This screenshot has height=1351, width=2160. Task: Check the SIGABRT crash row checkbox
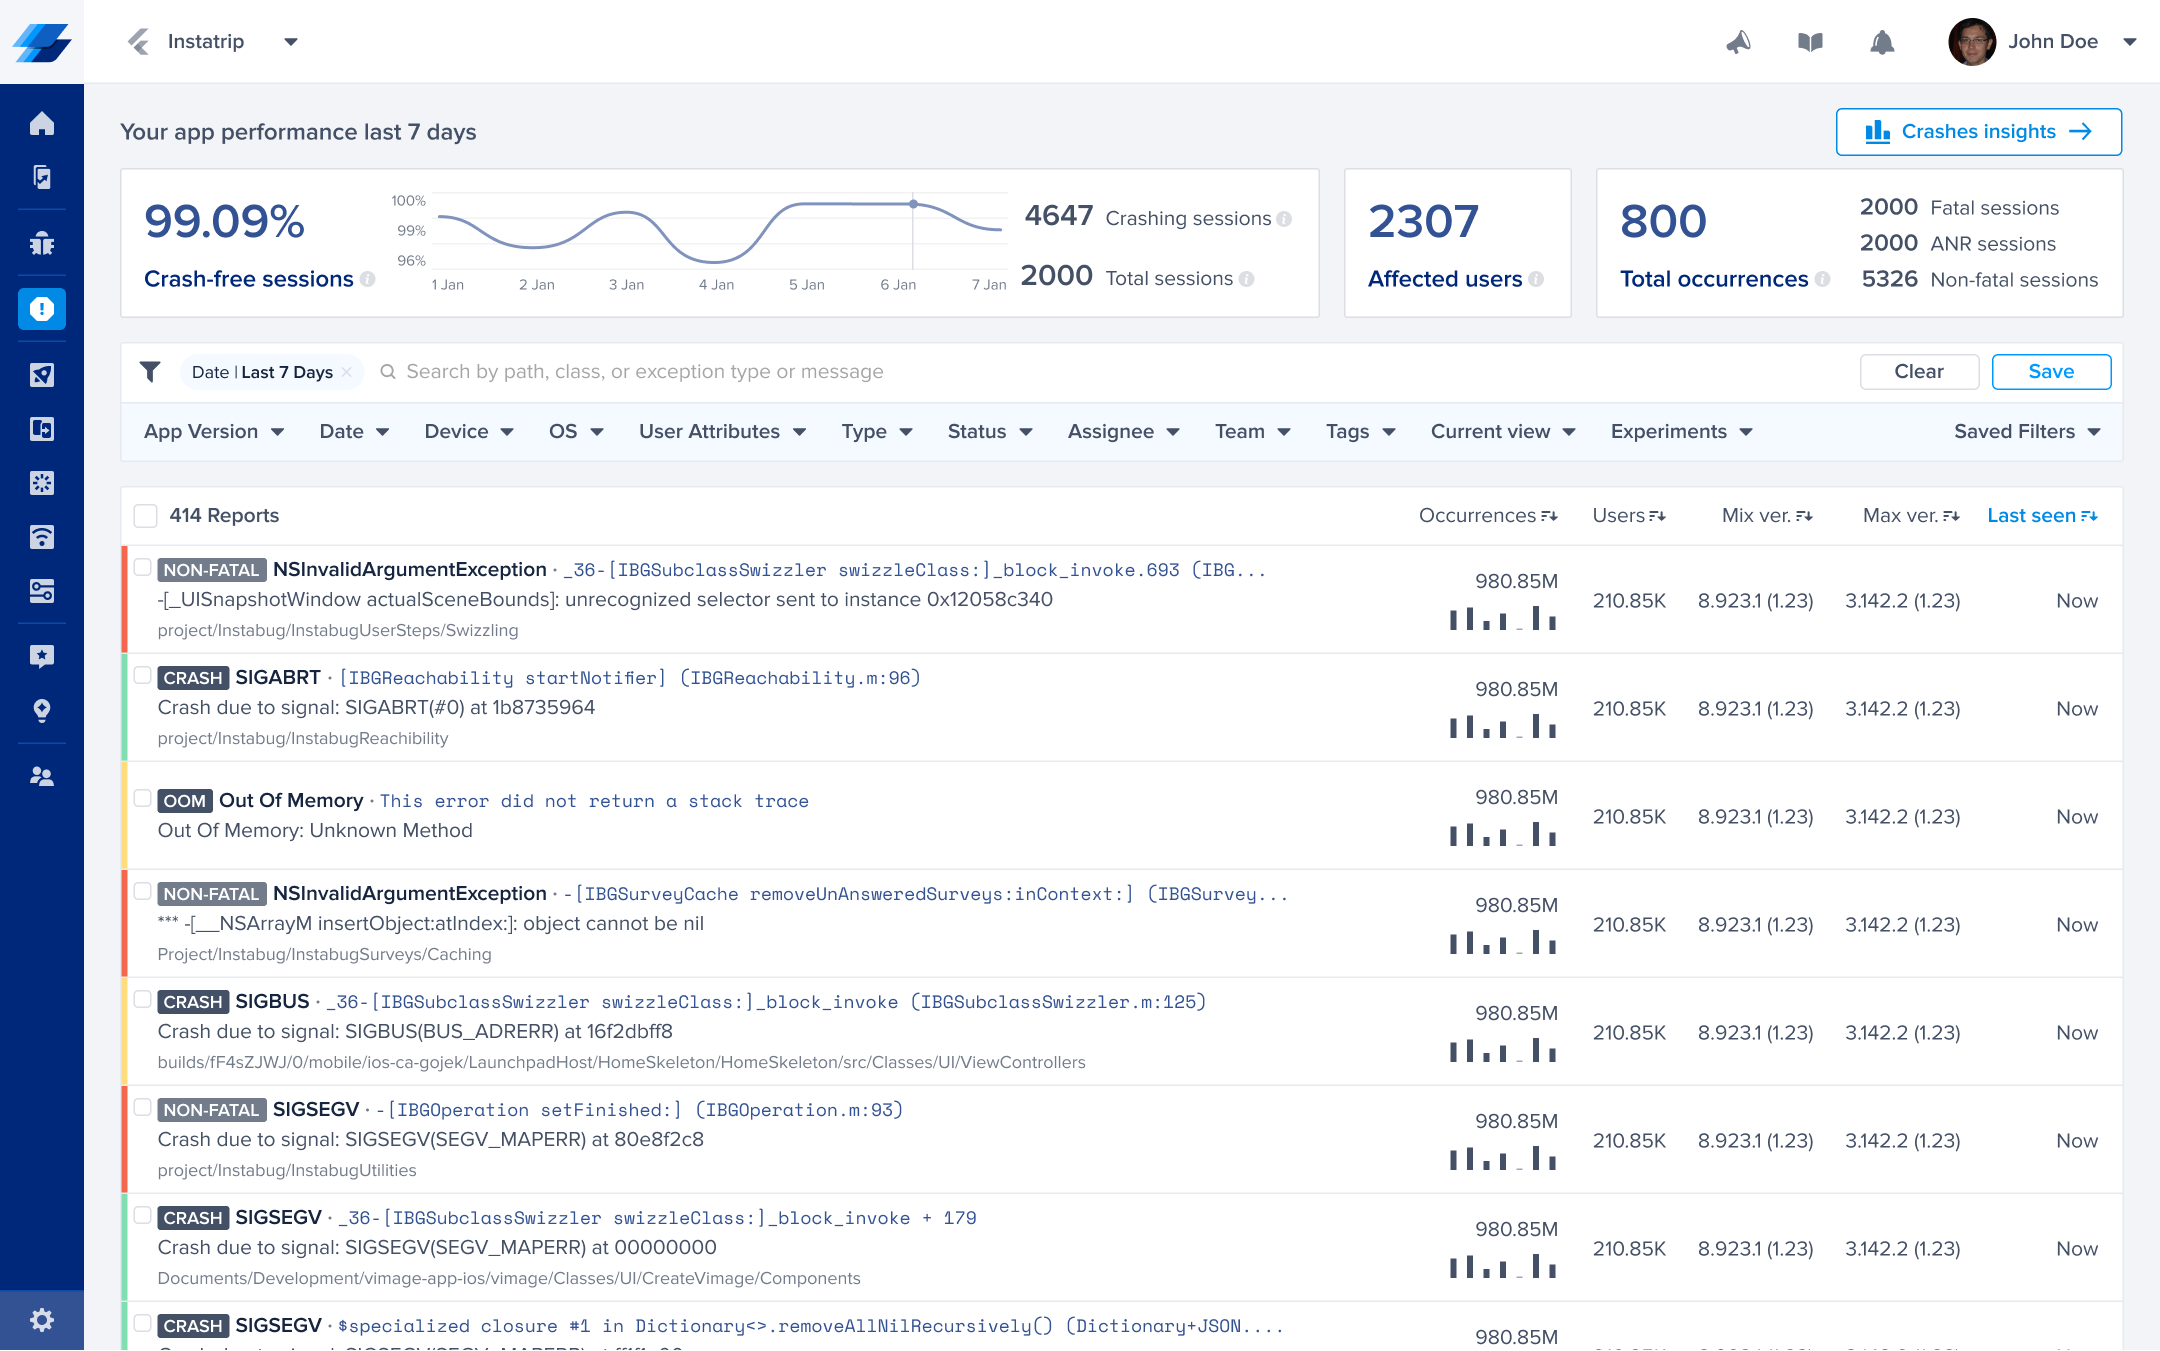point(143,676)
